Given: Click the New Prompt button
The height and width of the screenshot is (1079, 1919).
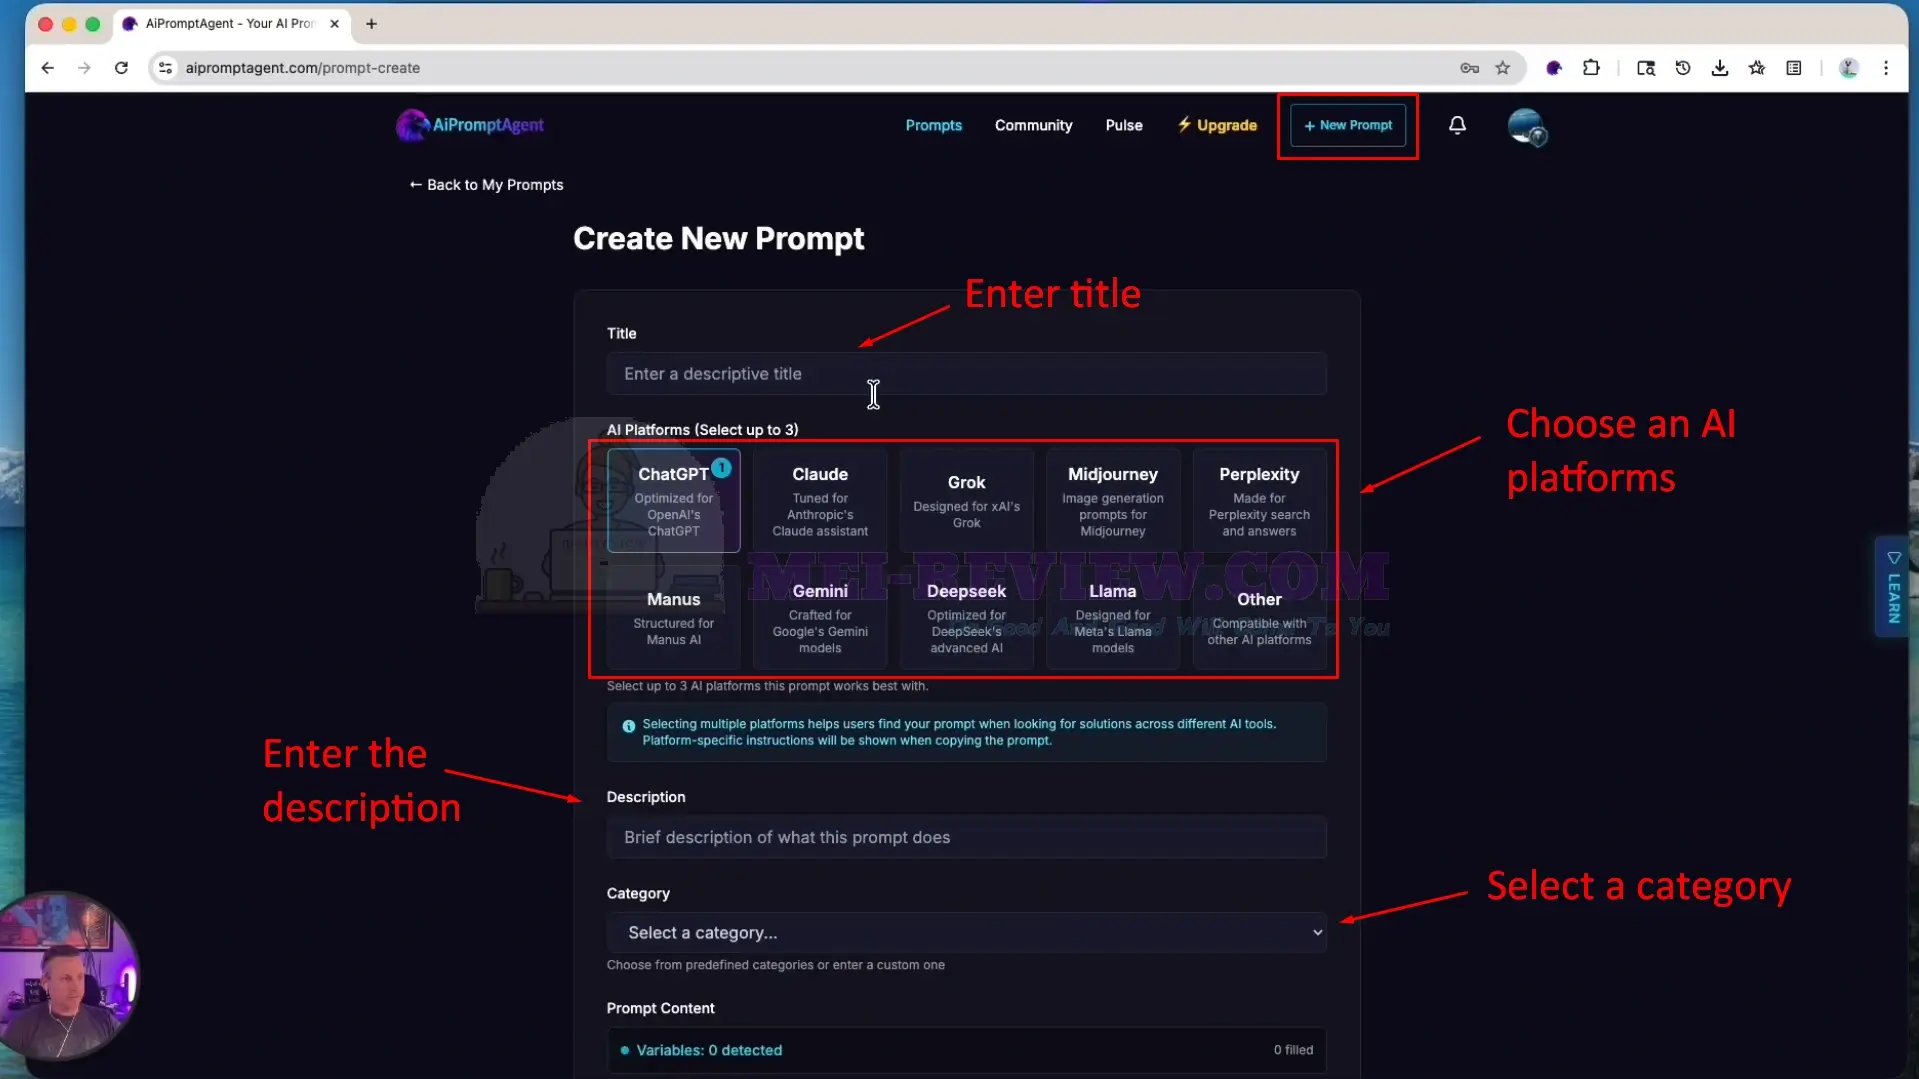Looking at the screenshot, I should click(1347, 125).
